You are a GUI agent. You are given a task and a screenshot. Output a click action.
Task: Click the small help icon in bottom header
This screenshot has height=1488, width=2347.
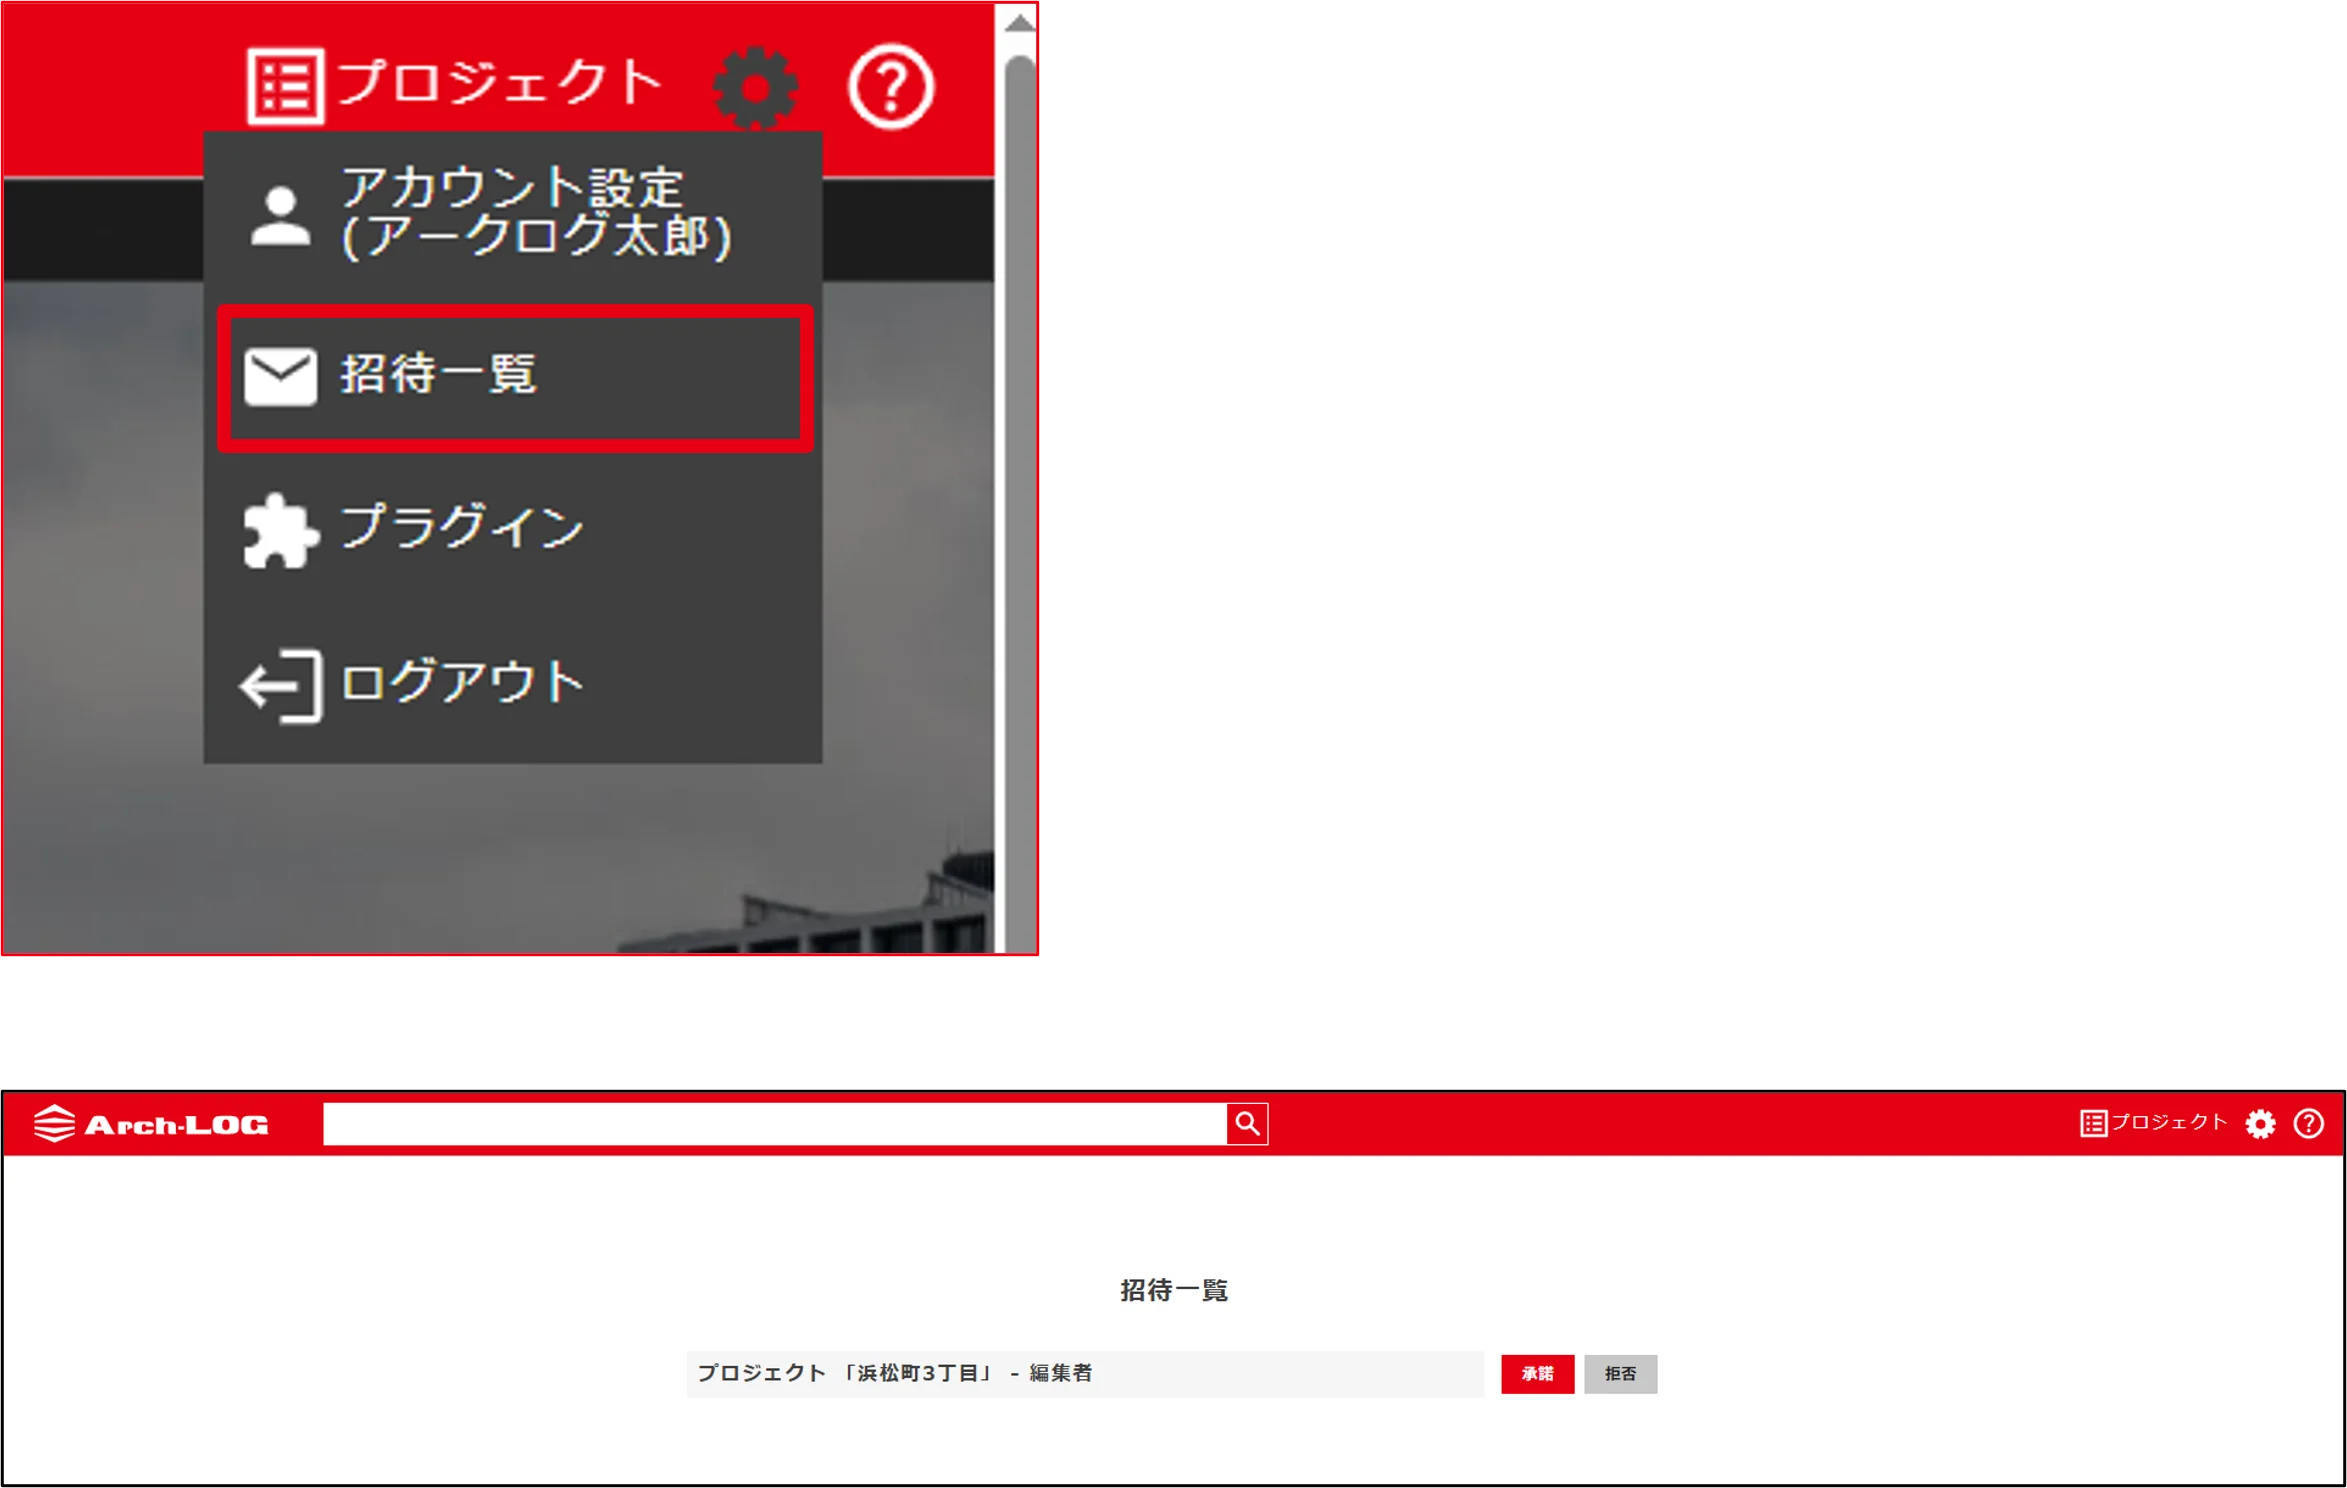(2308, 1123)
